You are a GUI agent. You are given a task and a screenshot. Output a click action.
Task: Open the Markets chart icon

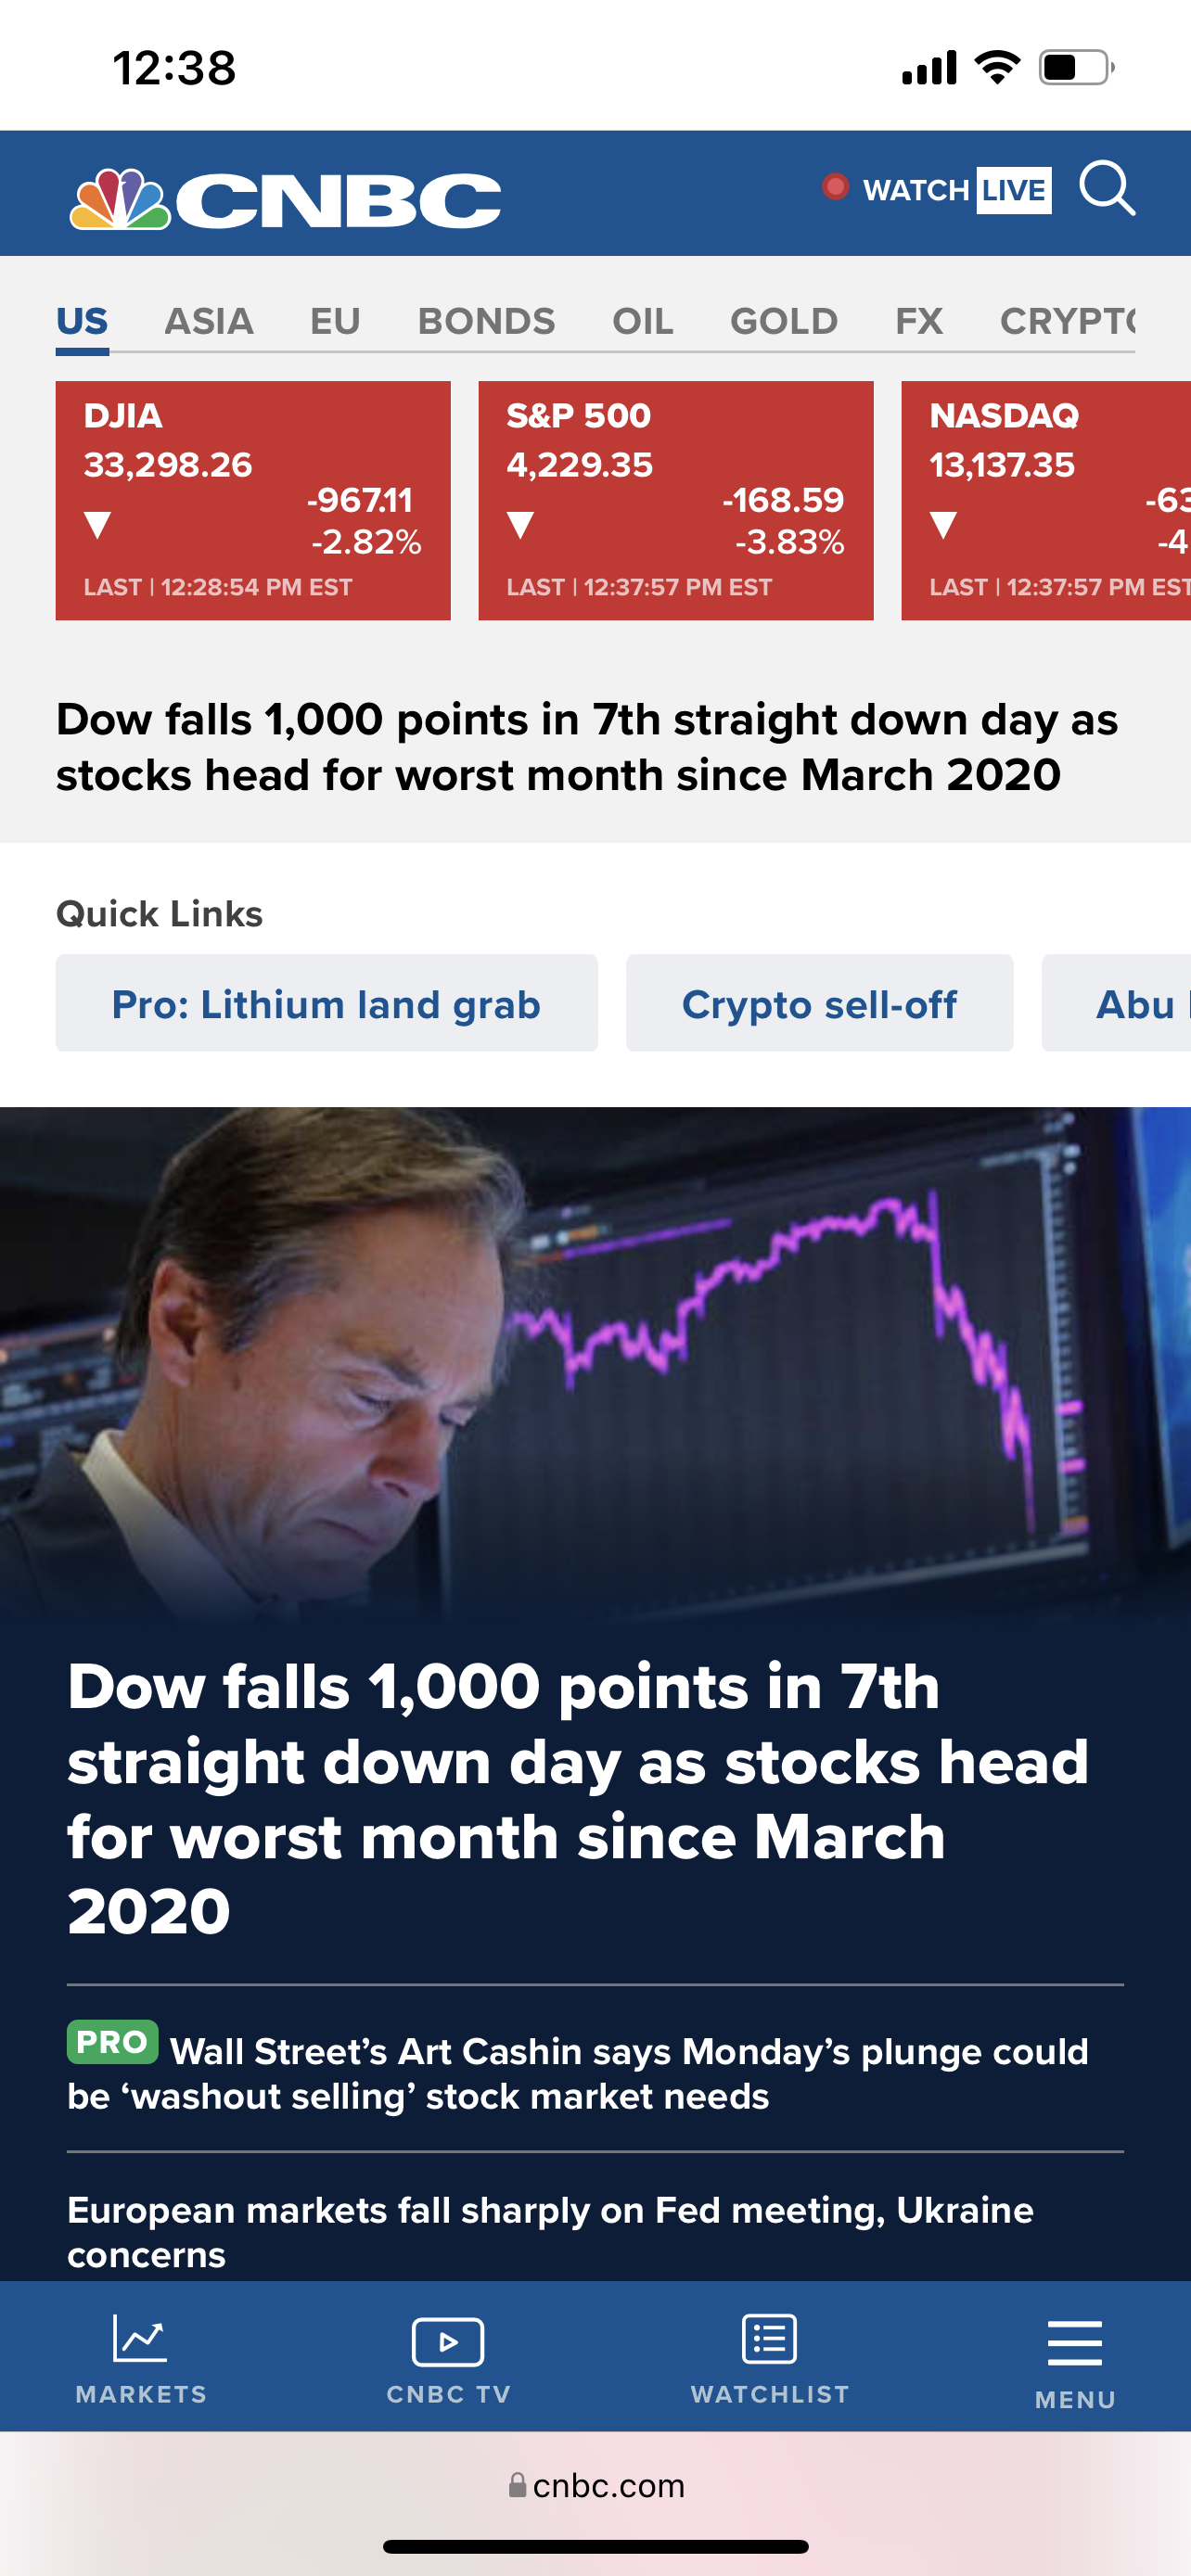tap(140, 2339)
